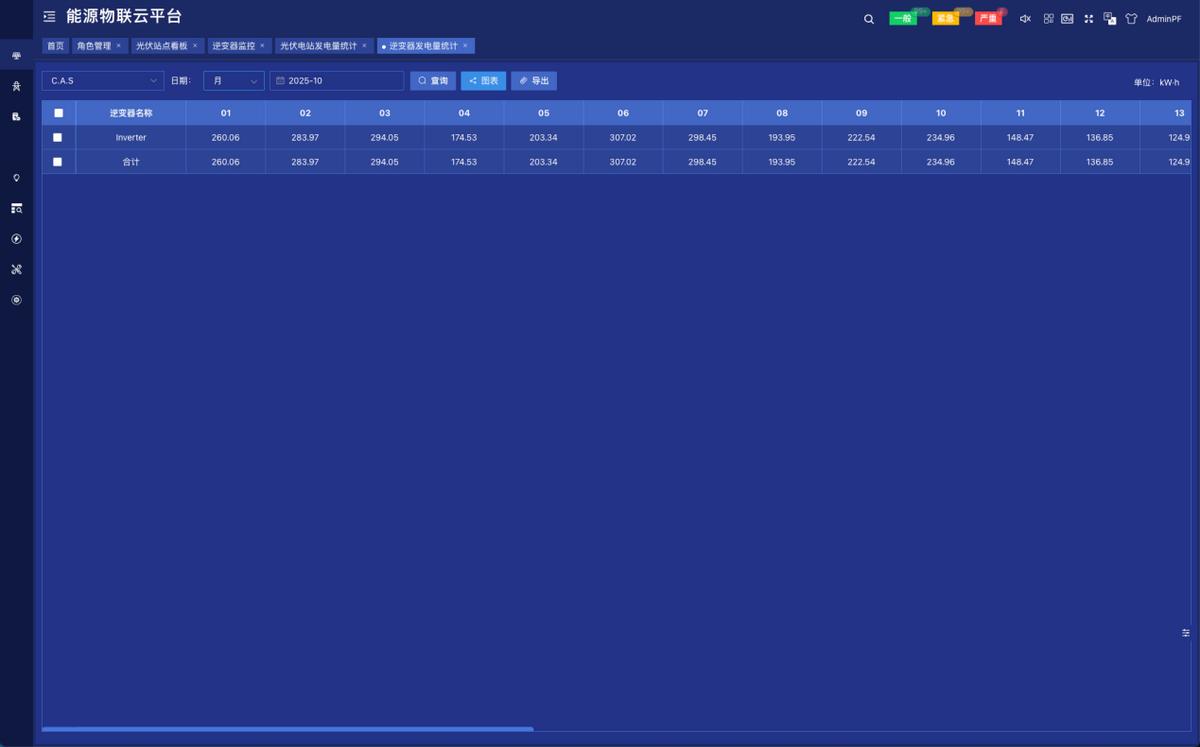Go to the 首页 tab
1200x747 pixels.
[x=54, y=45]
